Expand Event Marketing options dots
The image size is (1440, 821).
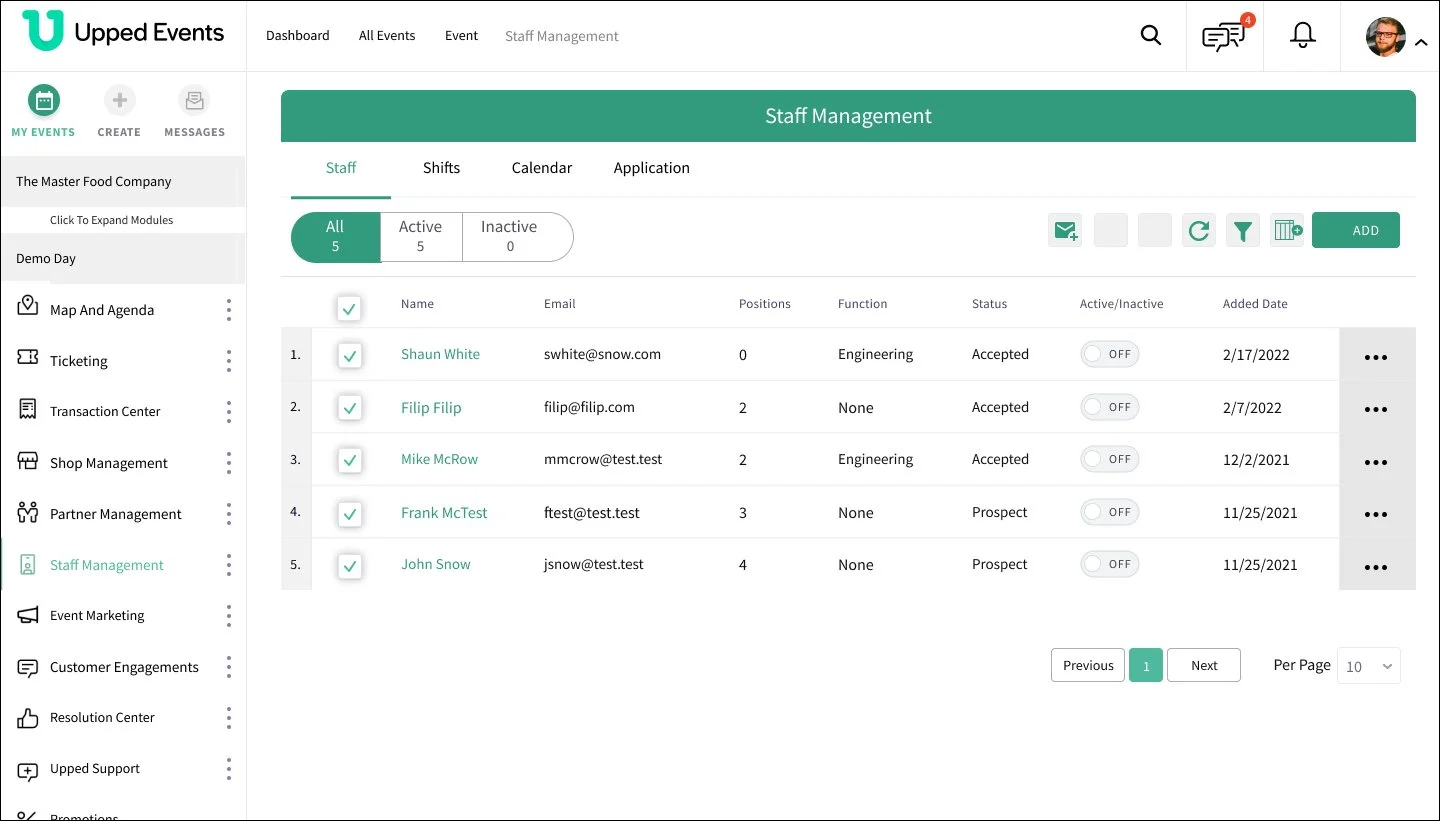[228, 615]
